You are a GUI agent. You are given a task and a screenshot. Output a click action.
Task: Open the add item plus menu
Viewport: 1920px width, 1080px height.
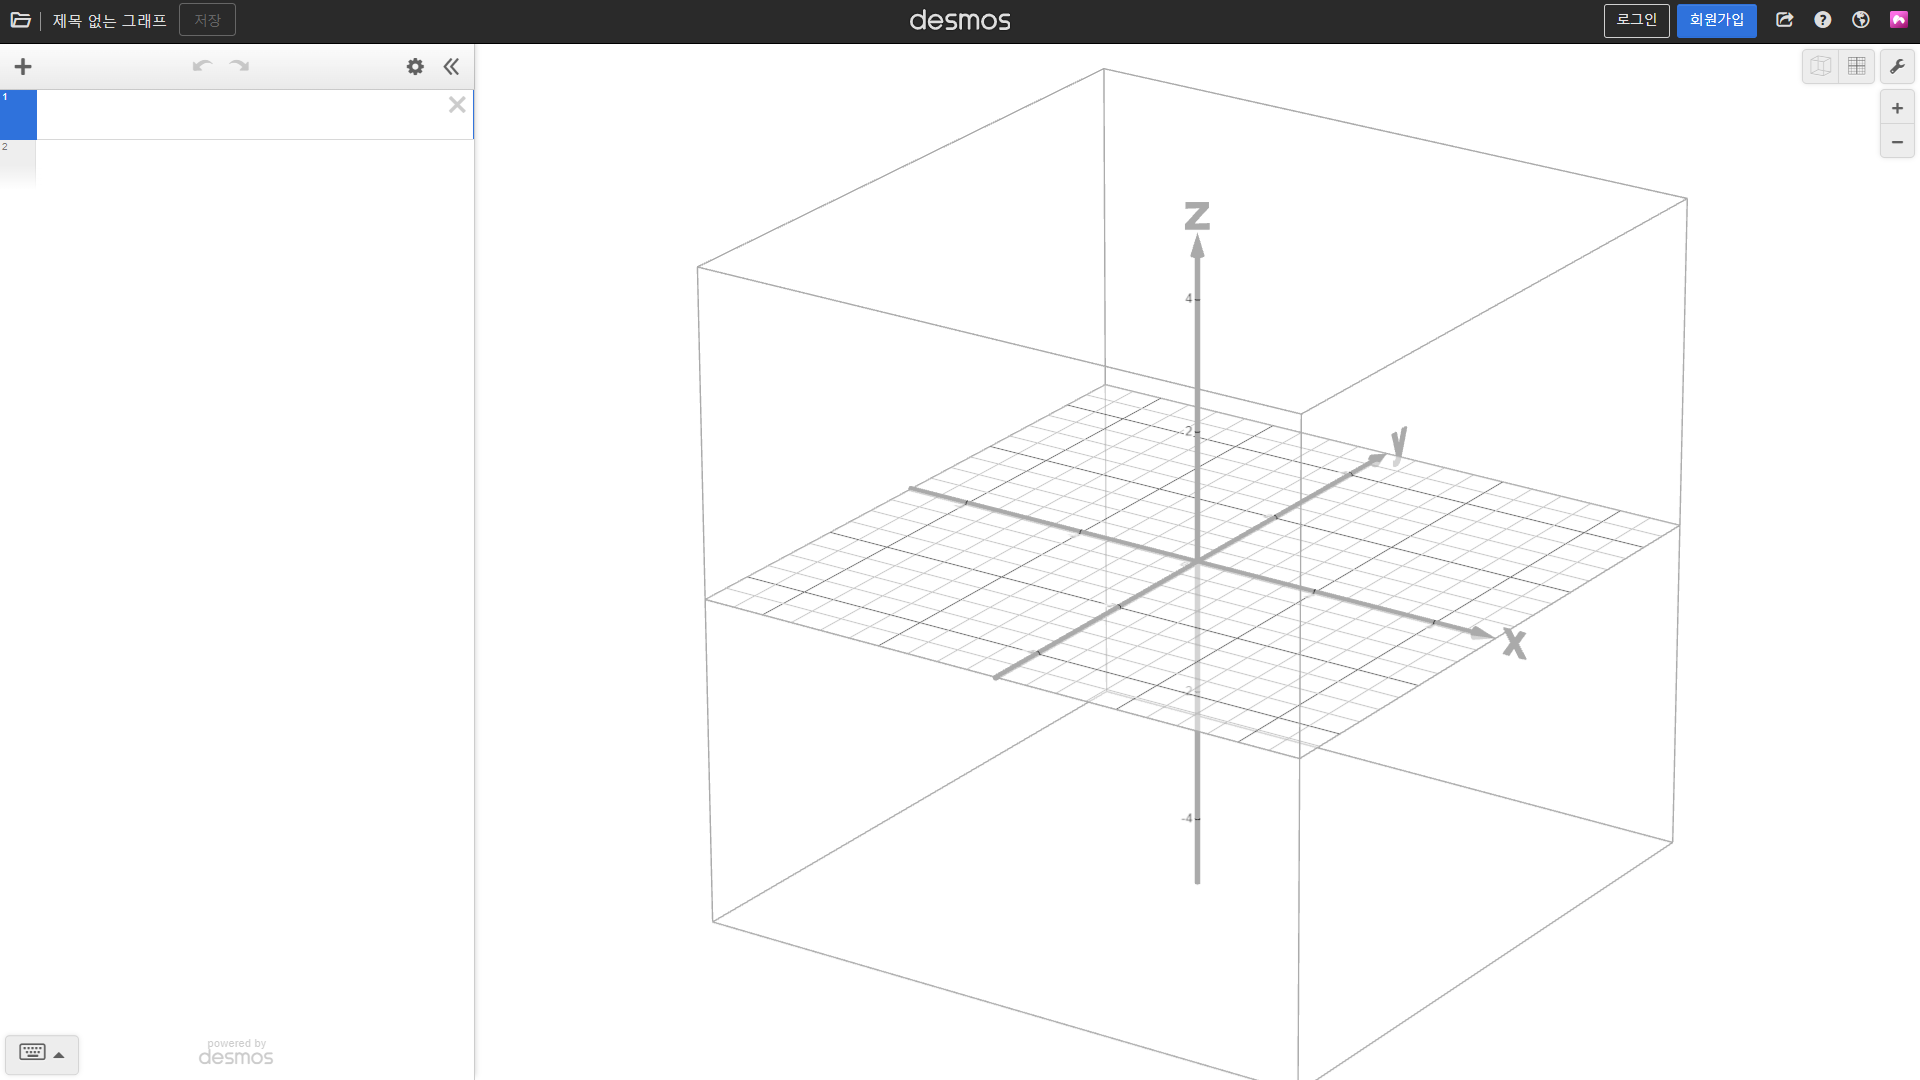click(23, 67)
